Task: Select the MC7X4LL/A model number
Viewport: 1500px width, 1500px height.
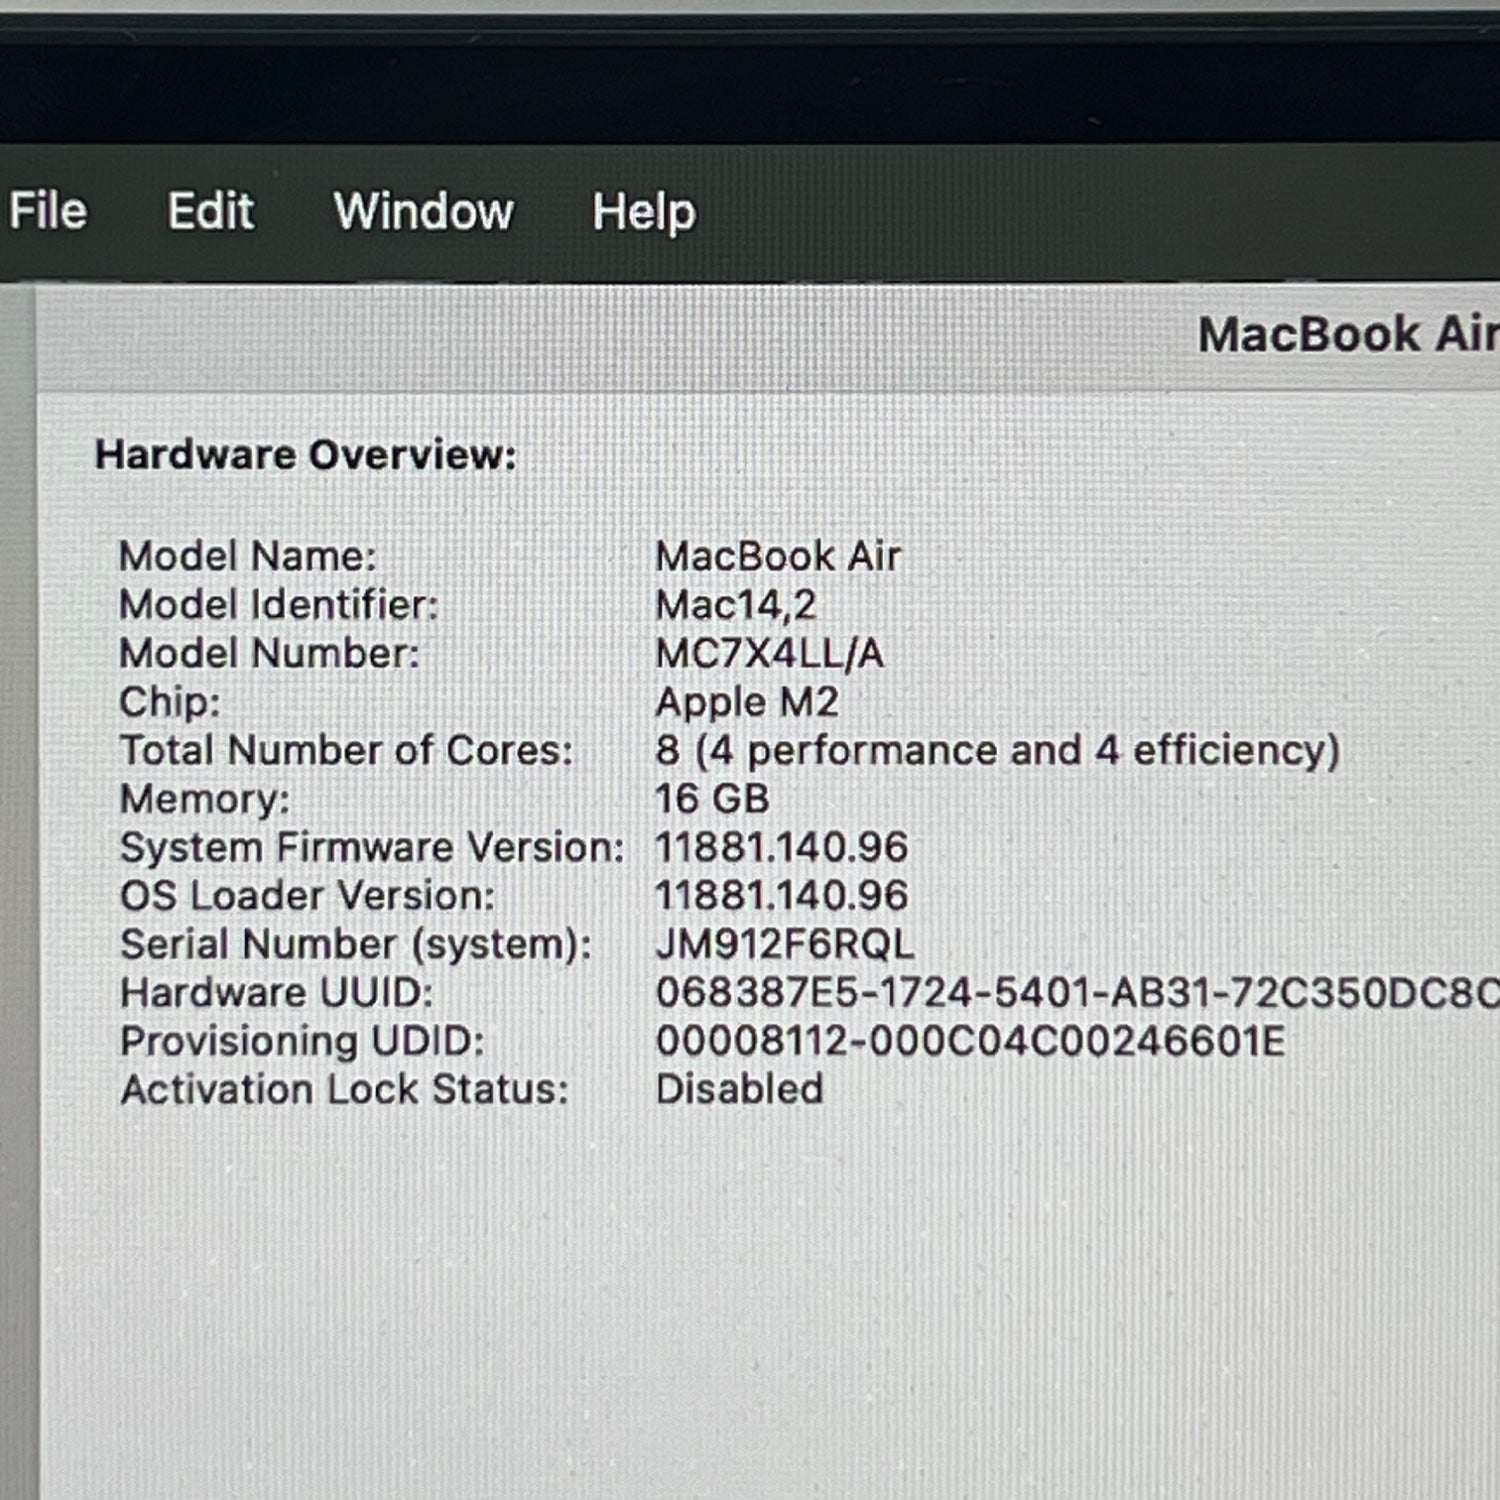Action: click(x=770, y=653)
